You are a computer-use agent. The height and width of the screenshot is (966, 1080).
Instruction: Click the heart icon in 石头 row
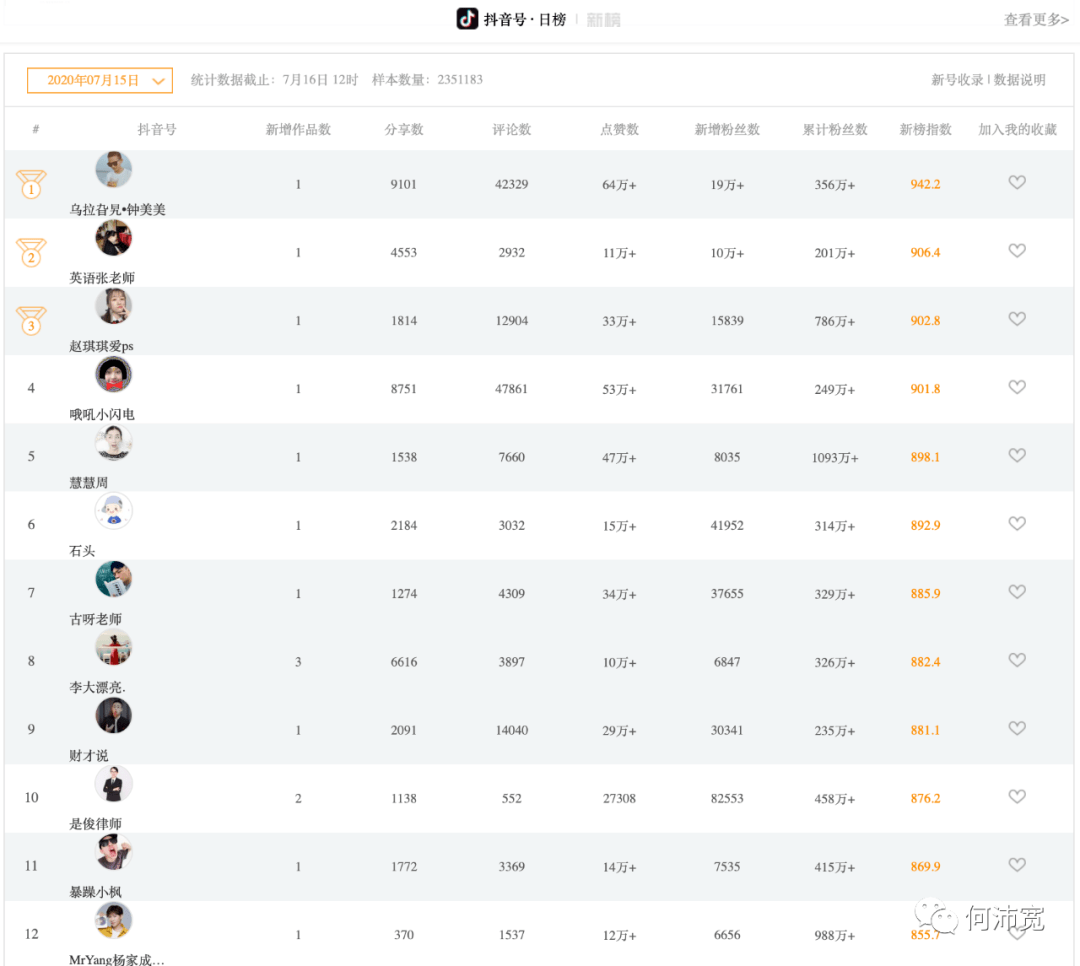1017,524
